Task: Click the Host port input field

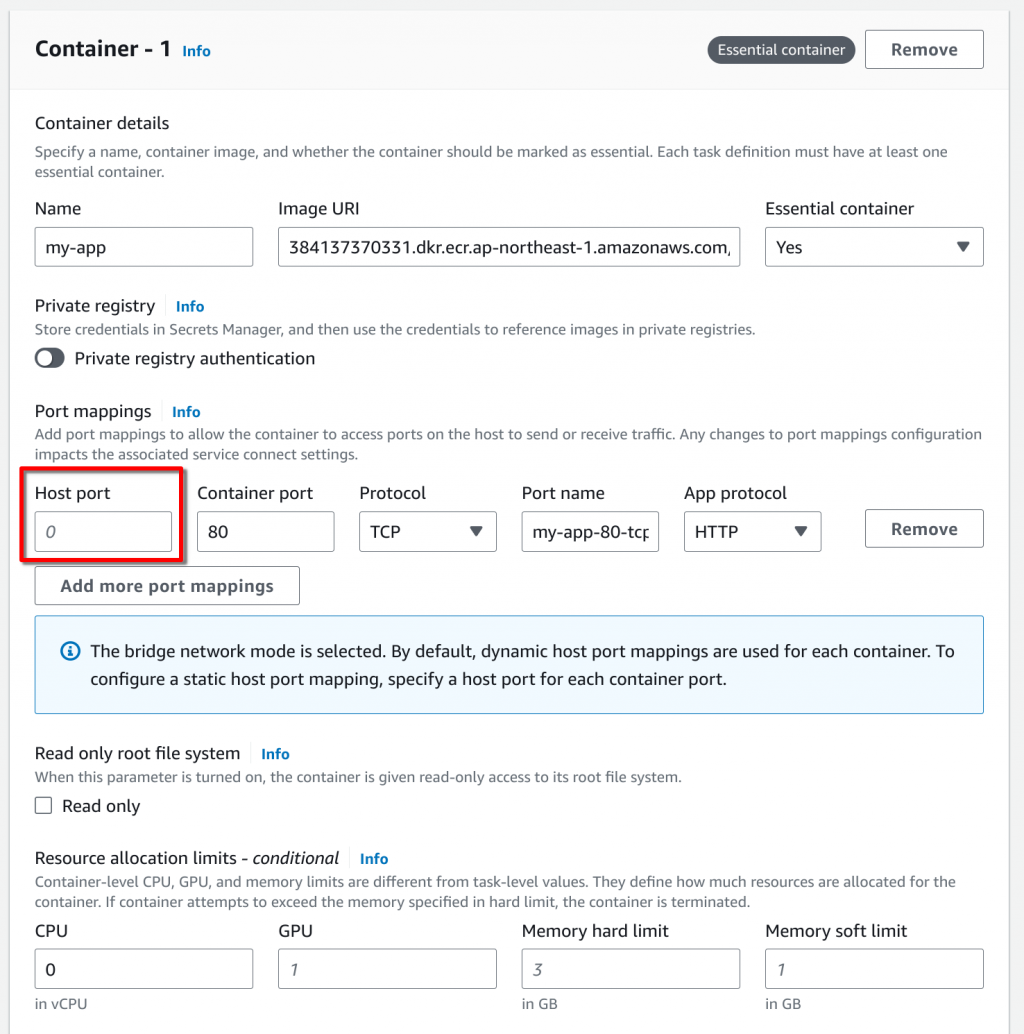Action: 103,532
